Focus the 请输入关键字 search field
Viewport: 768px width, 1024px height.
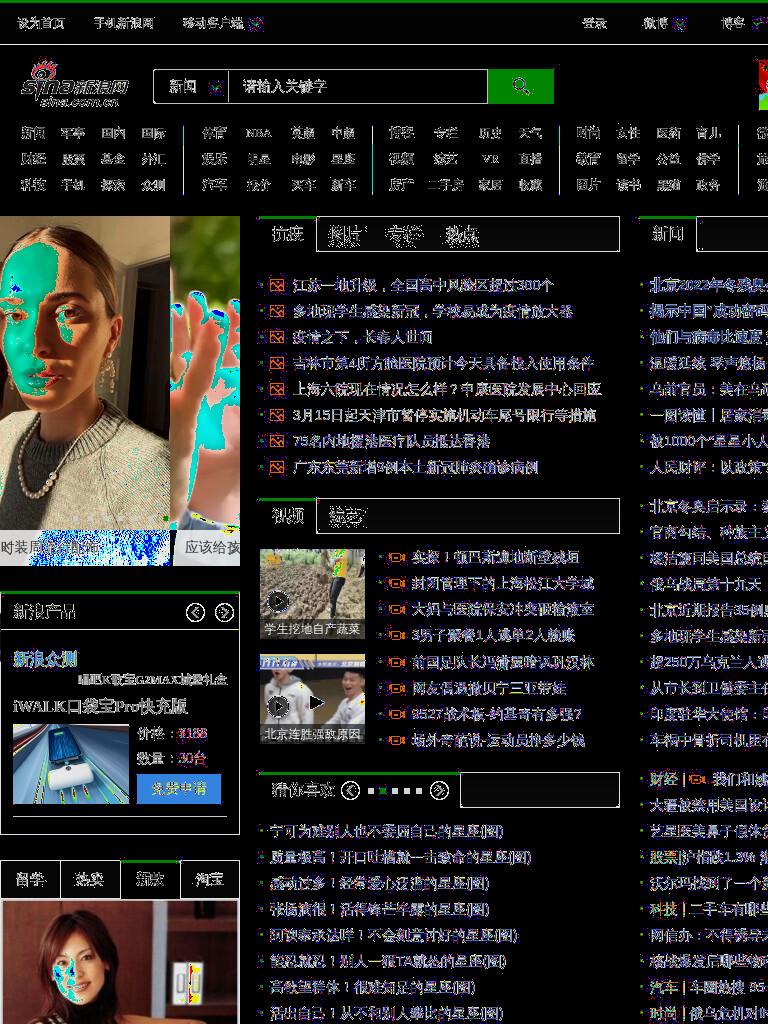click(358, 86)
